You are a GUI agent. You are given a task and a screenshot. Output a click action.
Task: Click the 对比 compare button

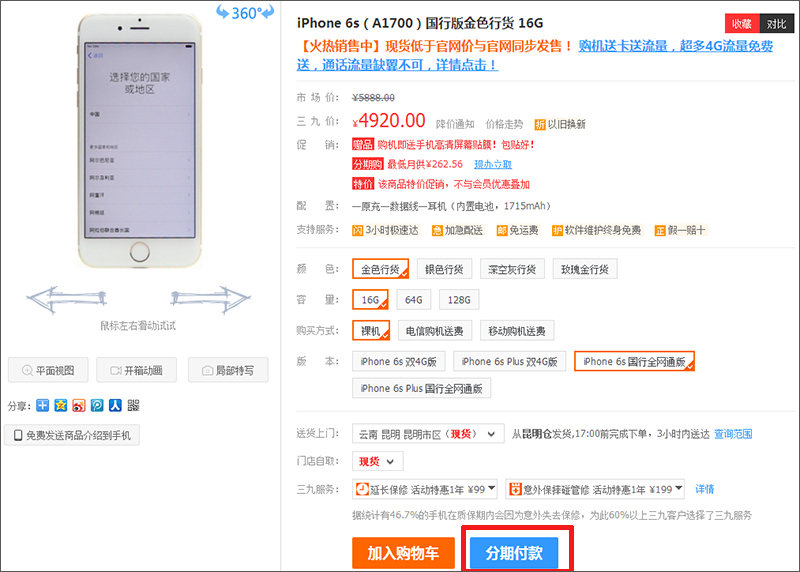[x=777, y=23]
